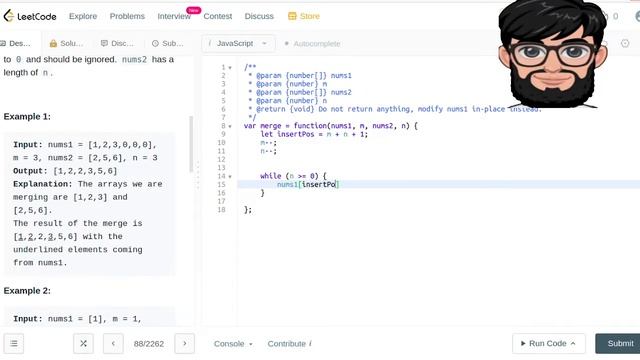Collapse the comment block fold arrow on line 1

(230, 68)
